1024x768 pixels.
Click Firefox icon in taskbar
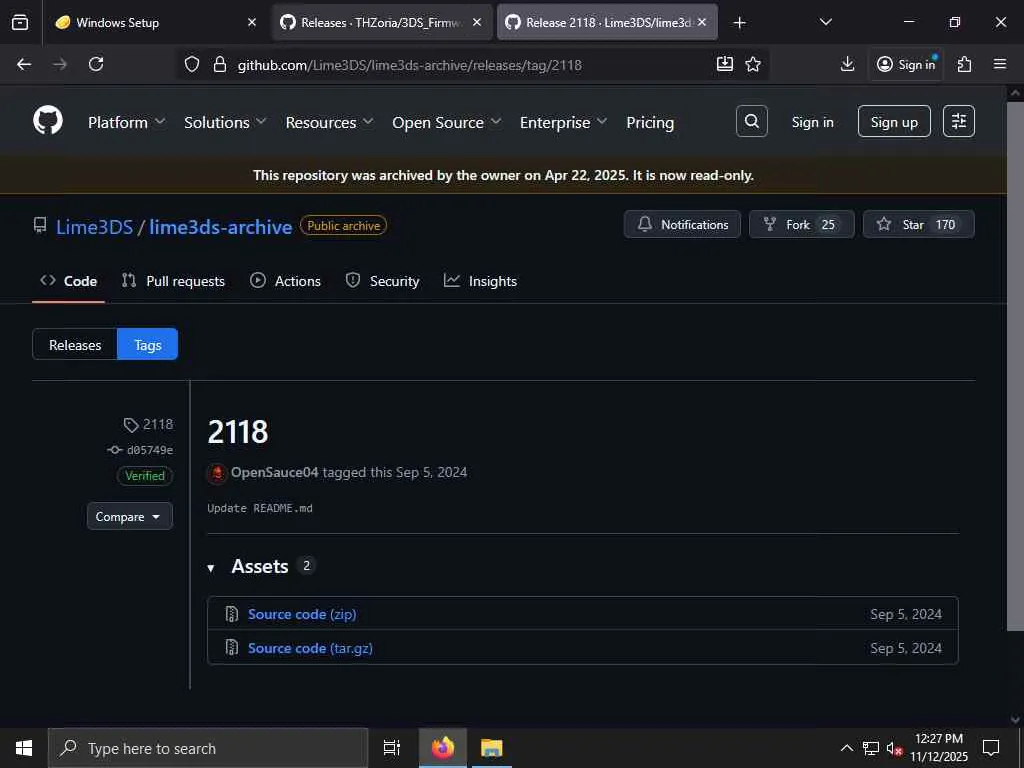click(x=443, y=748)
